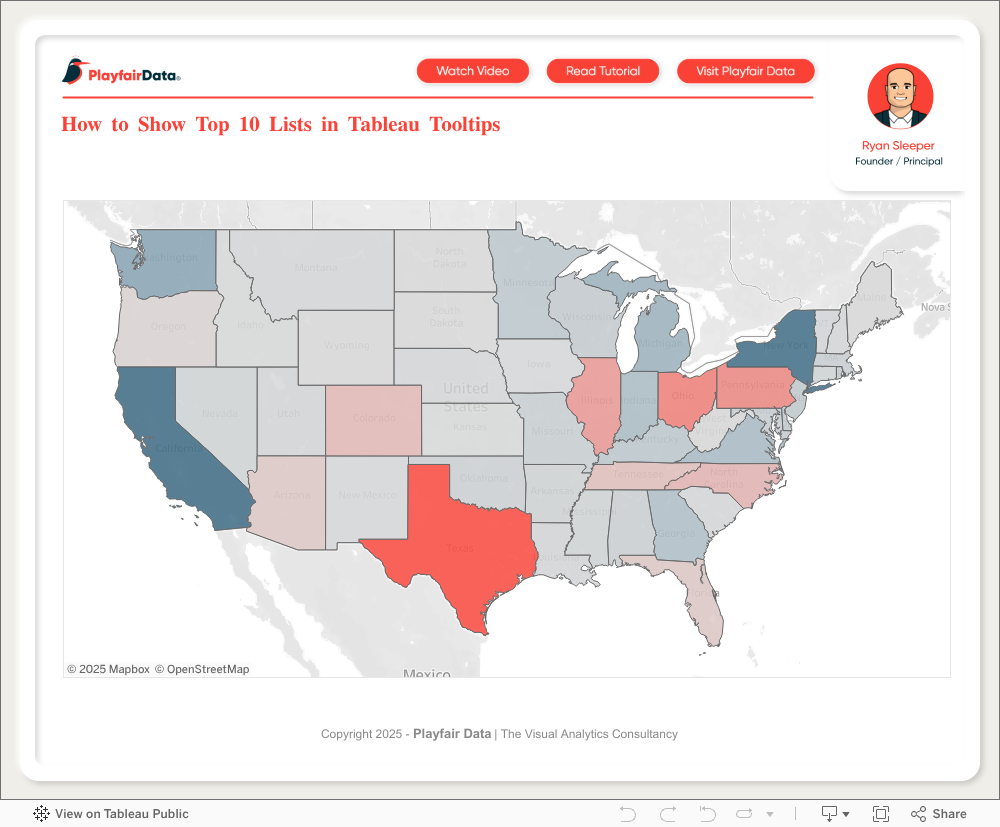The width and height of the screenshot is (1000, 827).
Task: Select Pennsylvania on the map
Action: click(754, 389)
